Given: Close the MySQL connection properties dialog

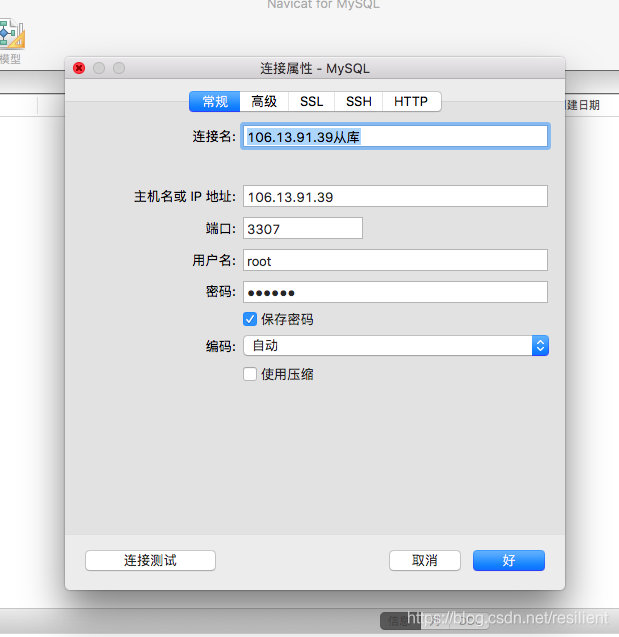Looking at the screenshot, I should [x=79, y=68].
